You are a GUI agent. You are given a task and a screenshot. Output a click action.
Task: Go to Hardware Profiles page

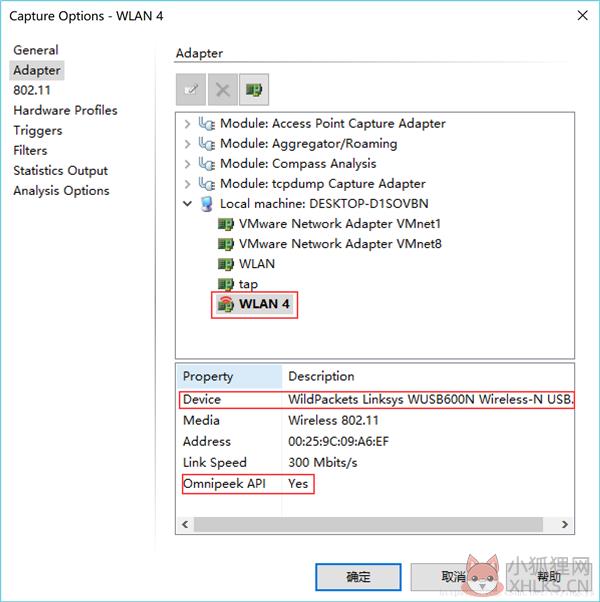click(65, 111)
